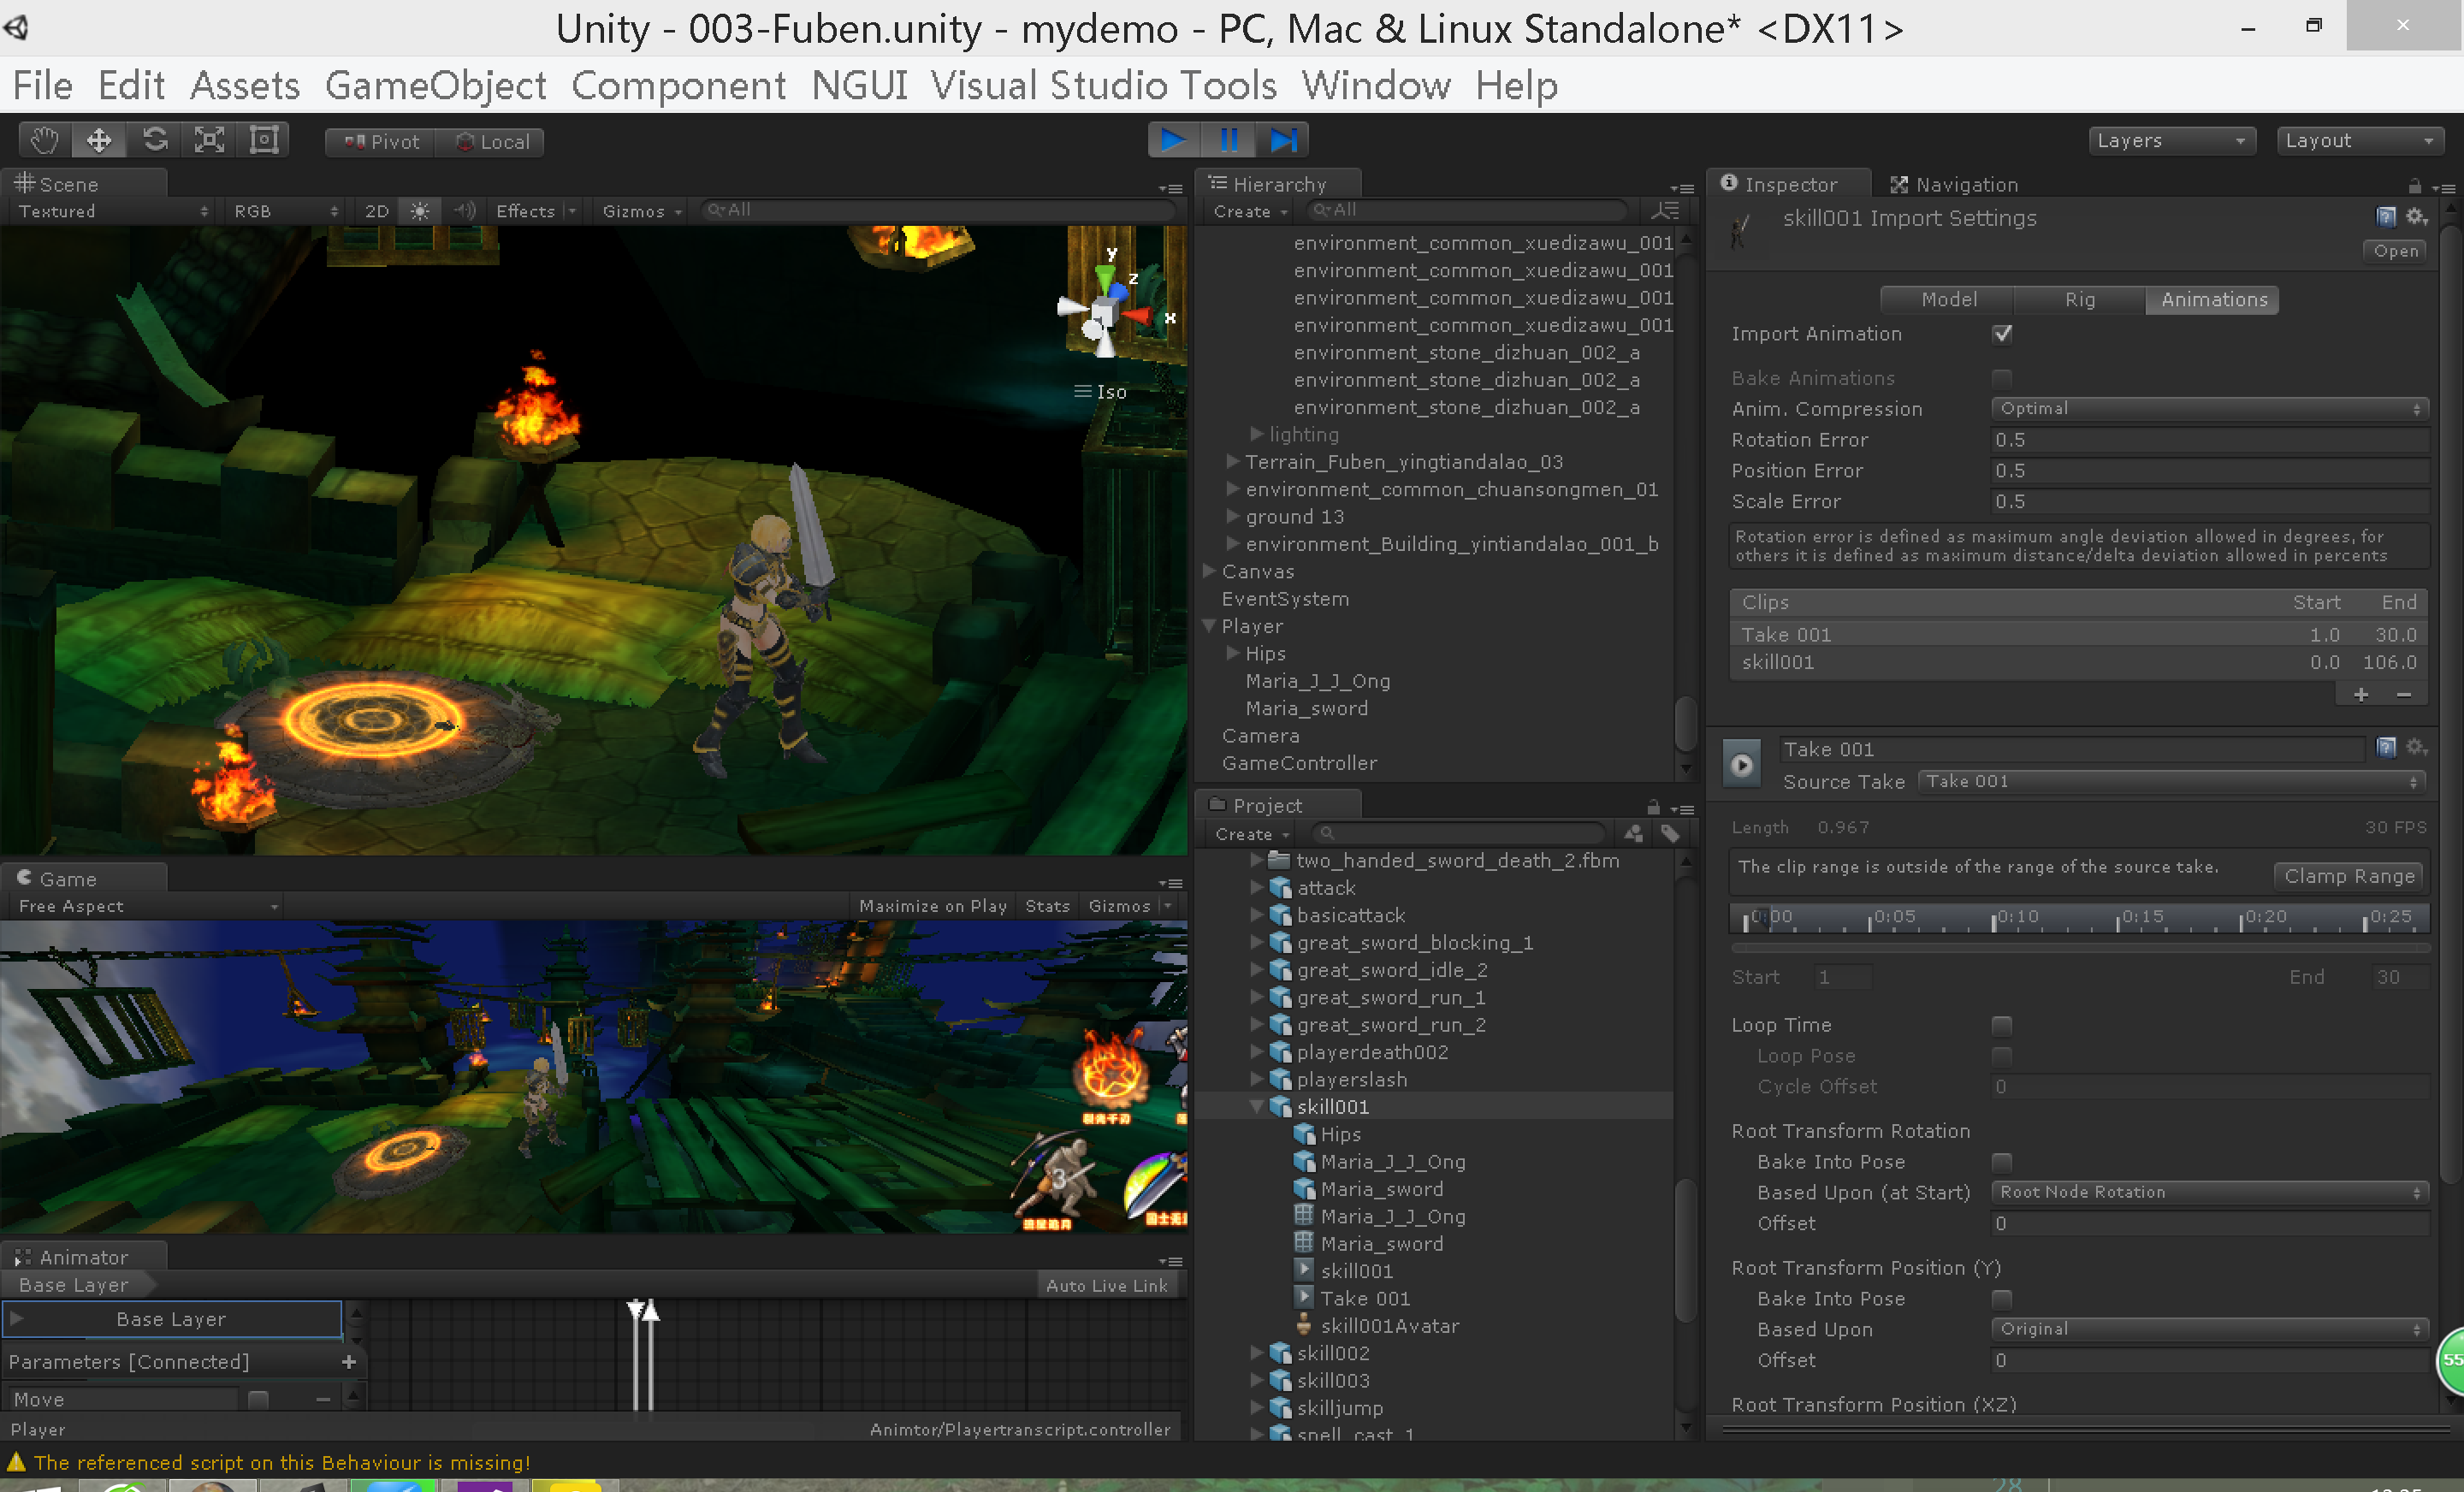This screenshot has width=2464, height=1492.
Task: Click the Project panel vertical scrollbar
Action: click(1686, 1250)
